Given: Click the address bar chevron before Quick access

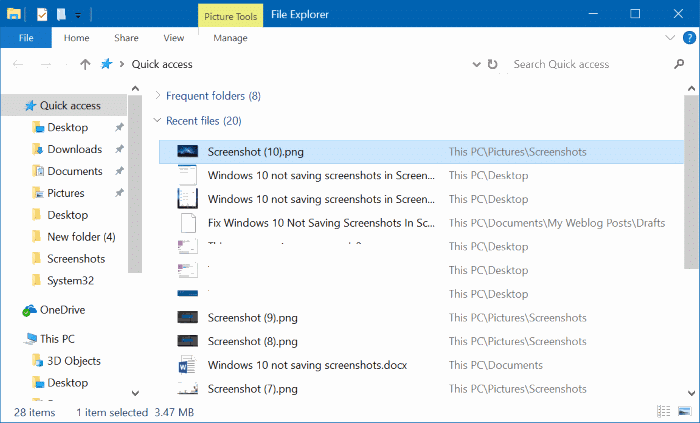Looking at the screenshot, I should pyautogui.click(x=121, y=64).
